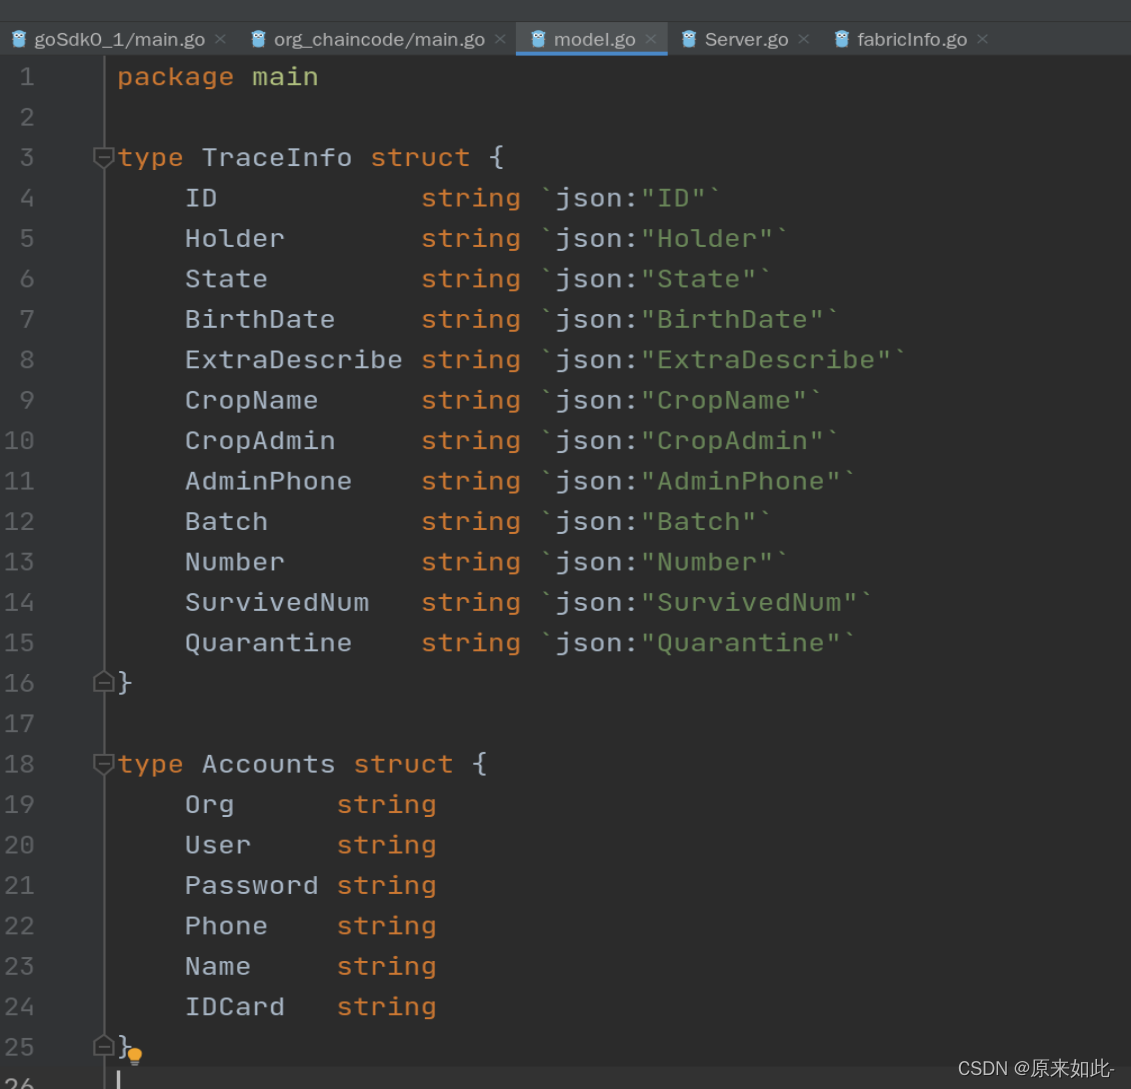Collapse the Accounts struct closing fold at line 25

click(104, 1046)
